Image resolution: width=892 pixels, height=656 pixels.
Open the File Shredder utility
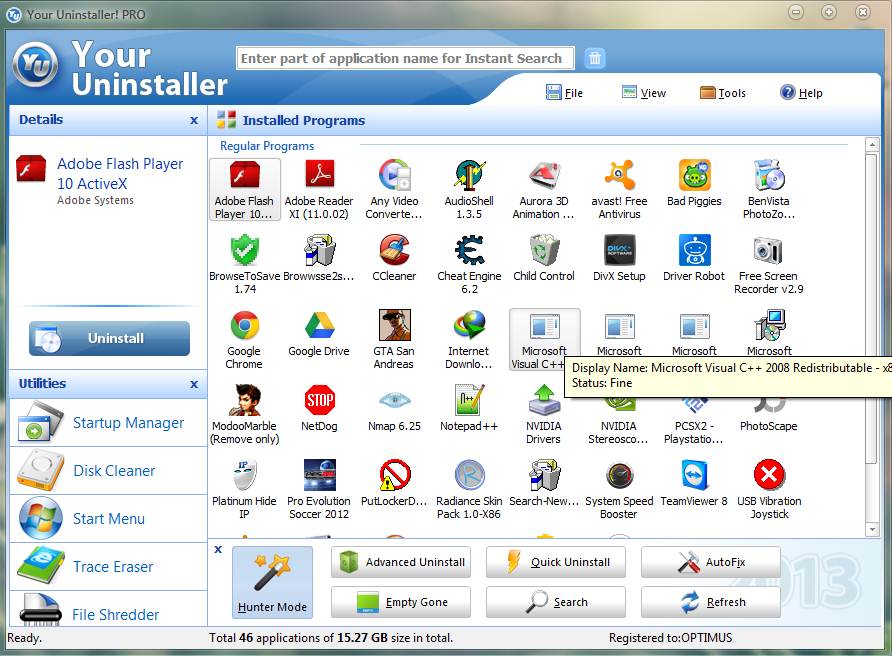point(108,609)
